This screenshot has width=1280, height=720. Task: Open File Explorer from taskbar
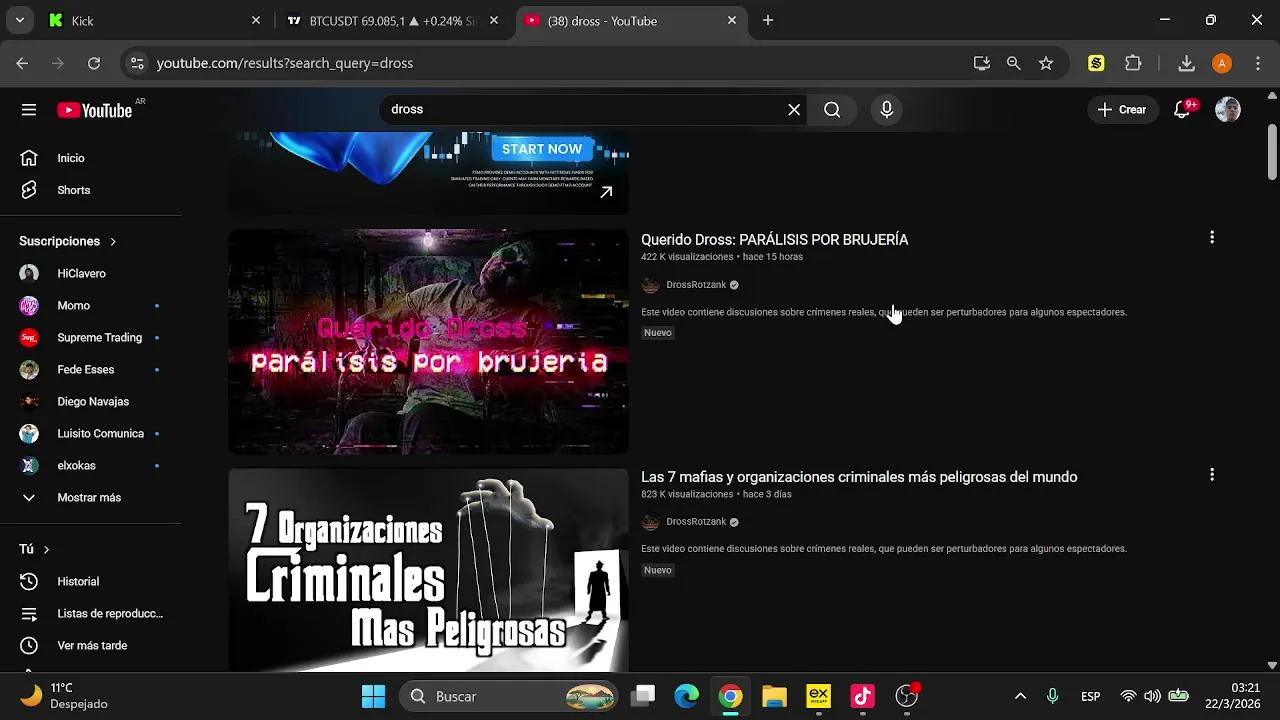(775, 696)
